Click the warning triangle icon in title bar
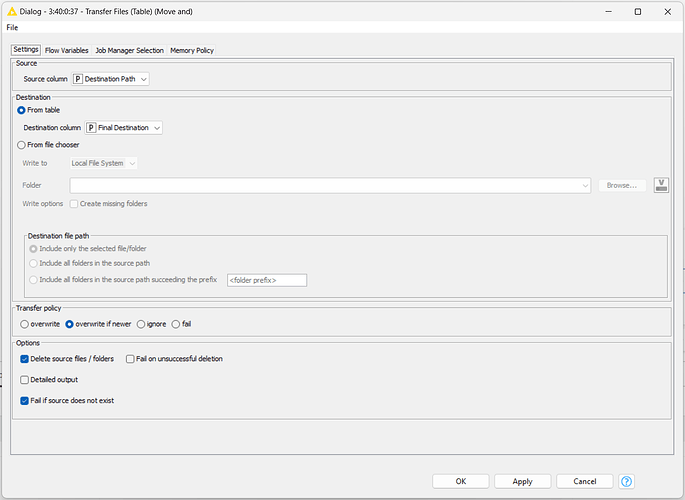The image size is (685, 500). click(12, 11)
